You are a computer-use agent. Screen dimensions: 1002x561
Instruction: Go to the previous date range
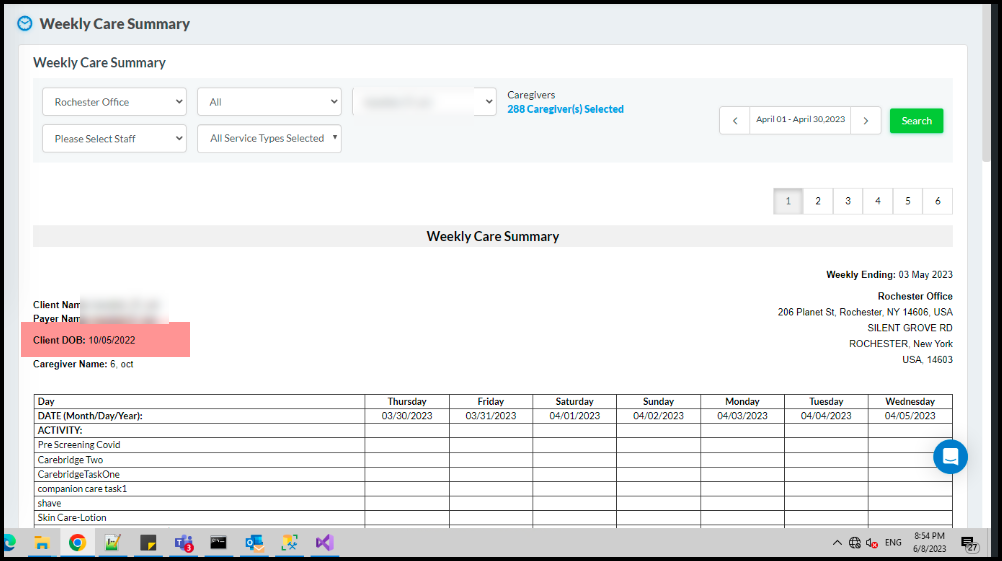735,121
